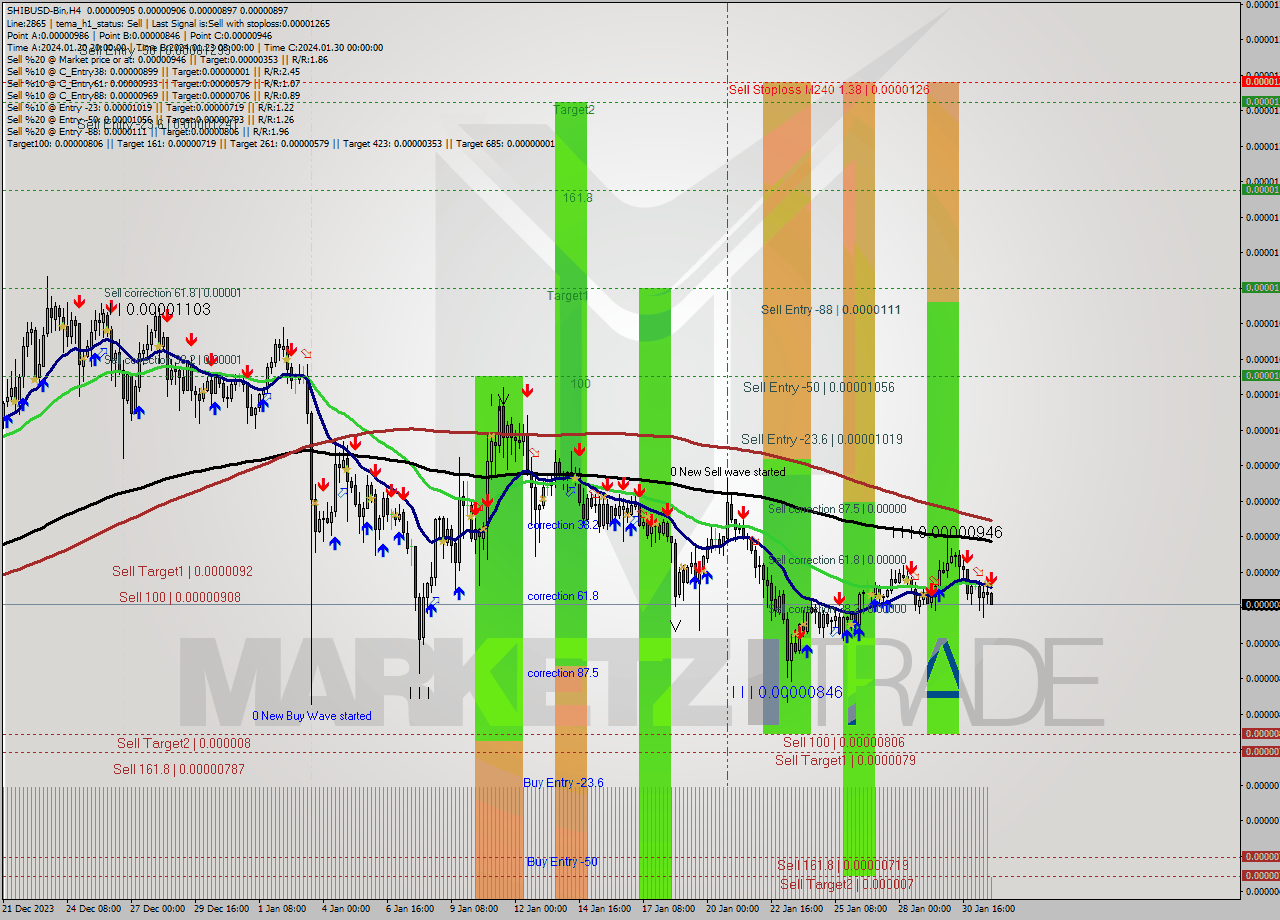Click the black current-price tag on price axis
The width and height of the screenshot is (1280, 920).
(x=1260, y=604)
